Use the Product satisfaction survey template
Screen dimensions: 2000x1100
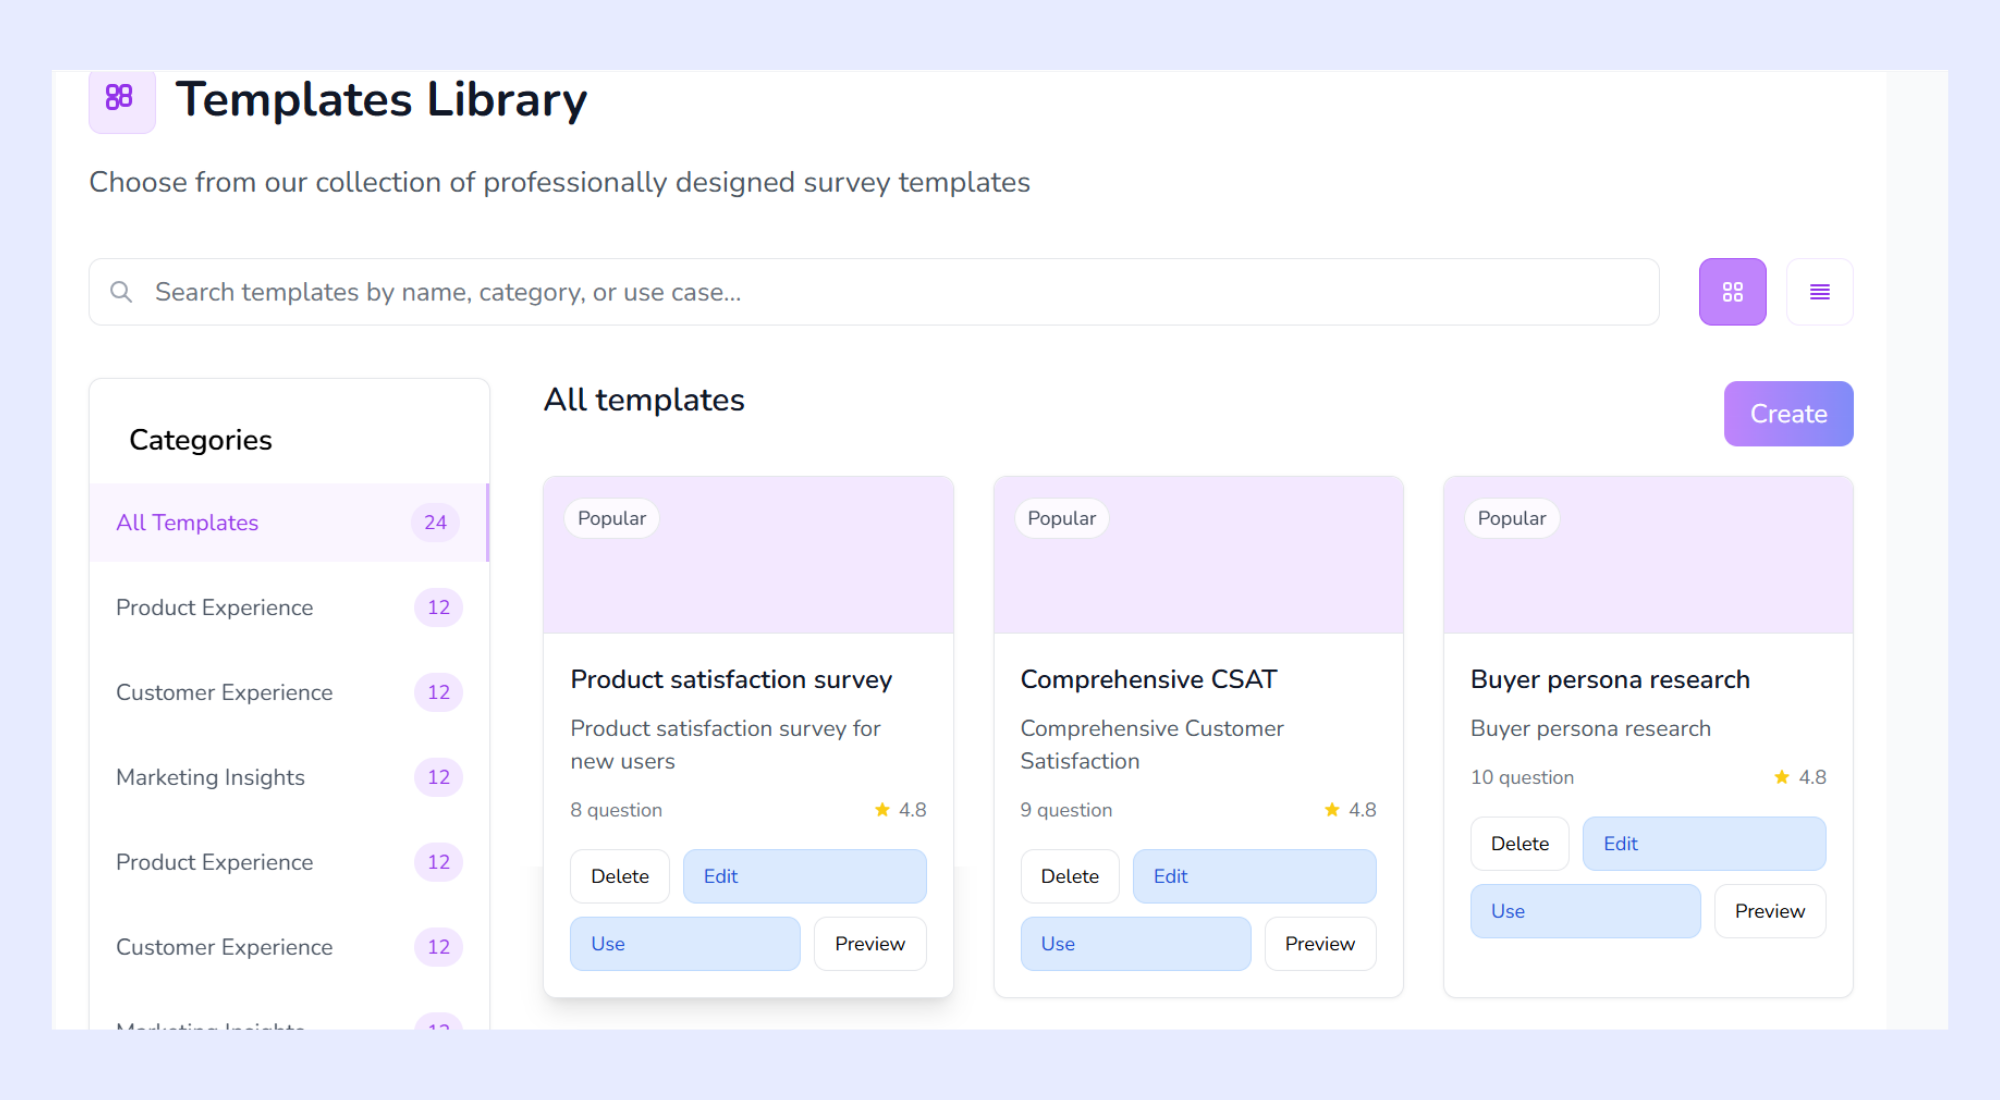[x=684, y=943]
